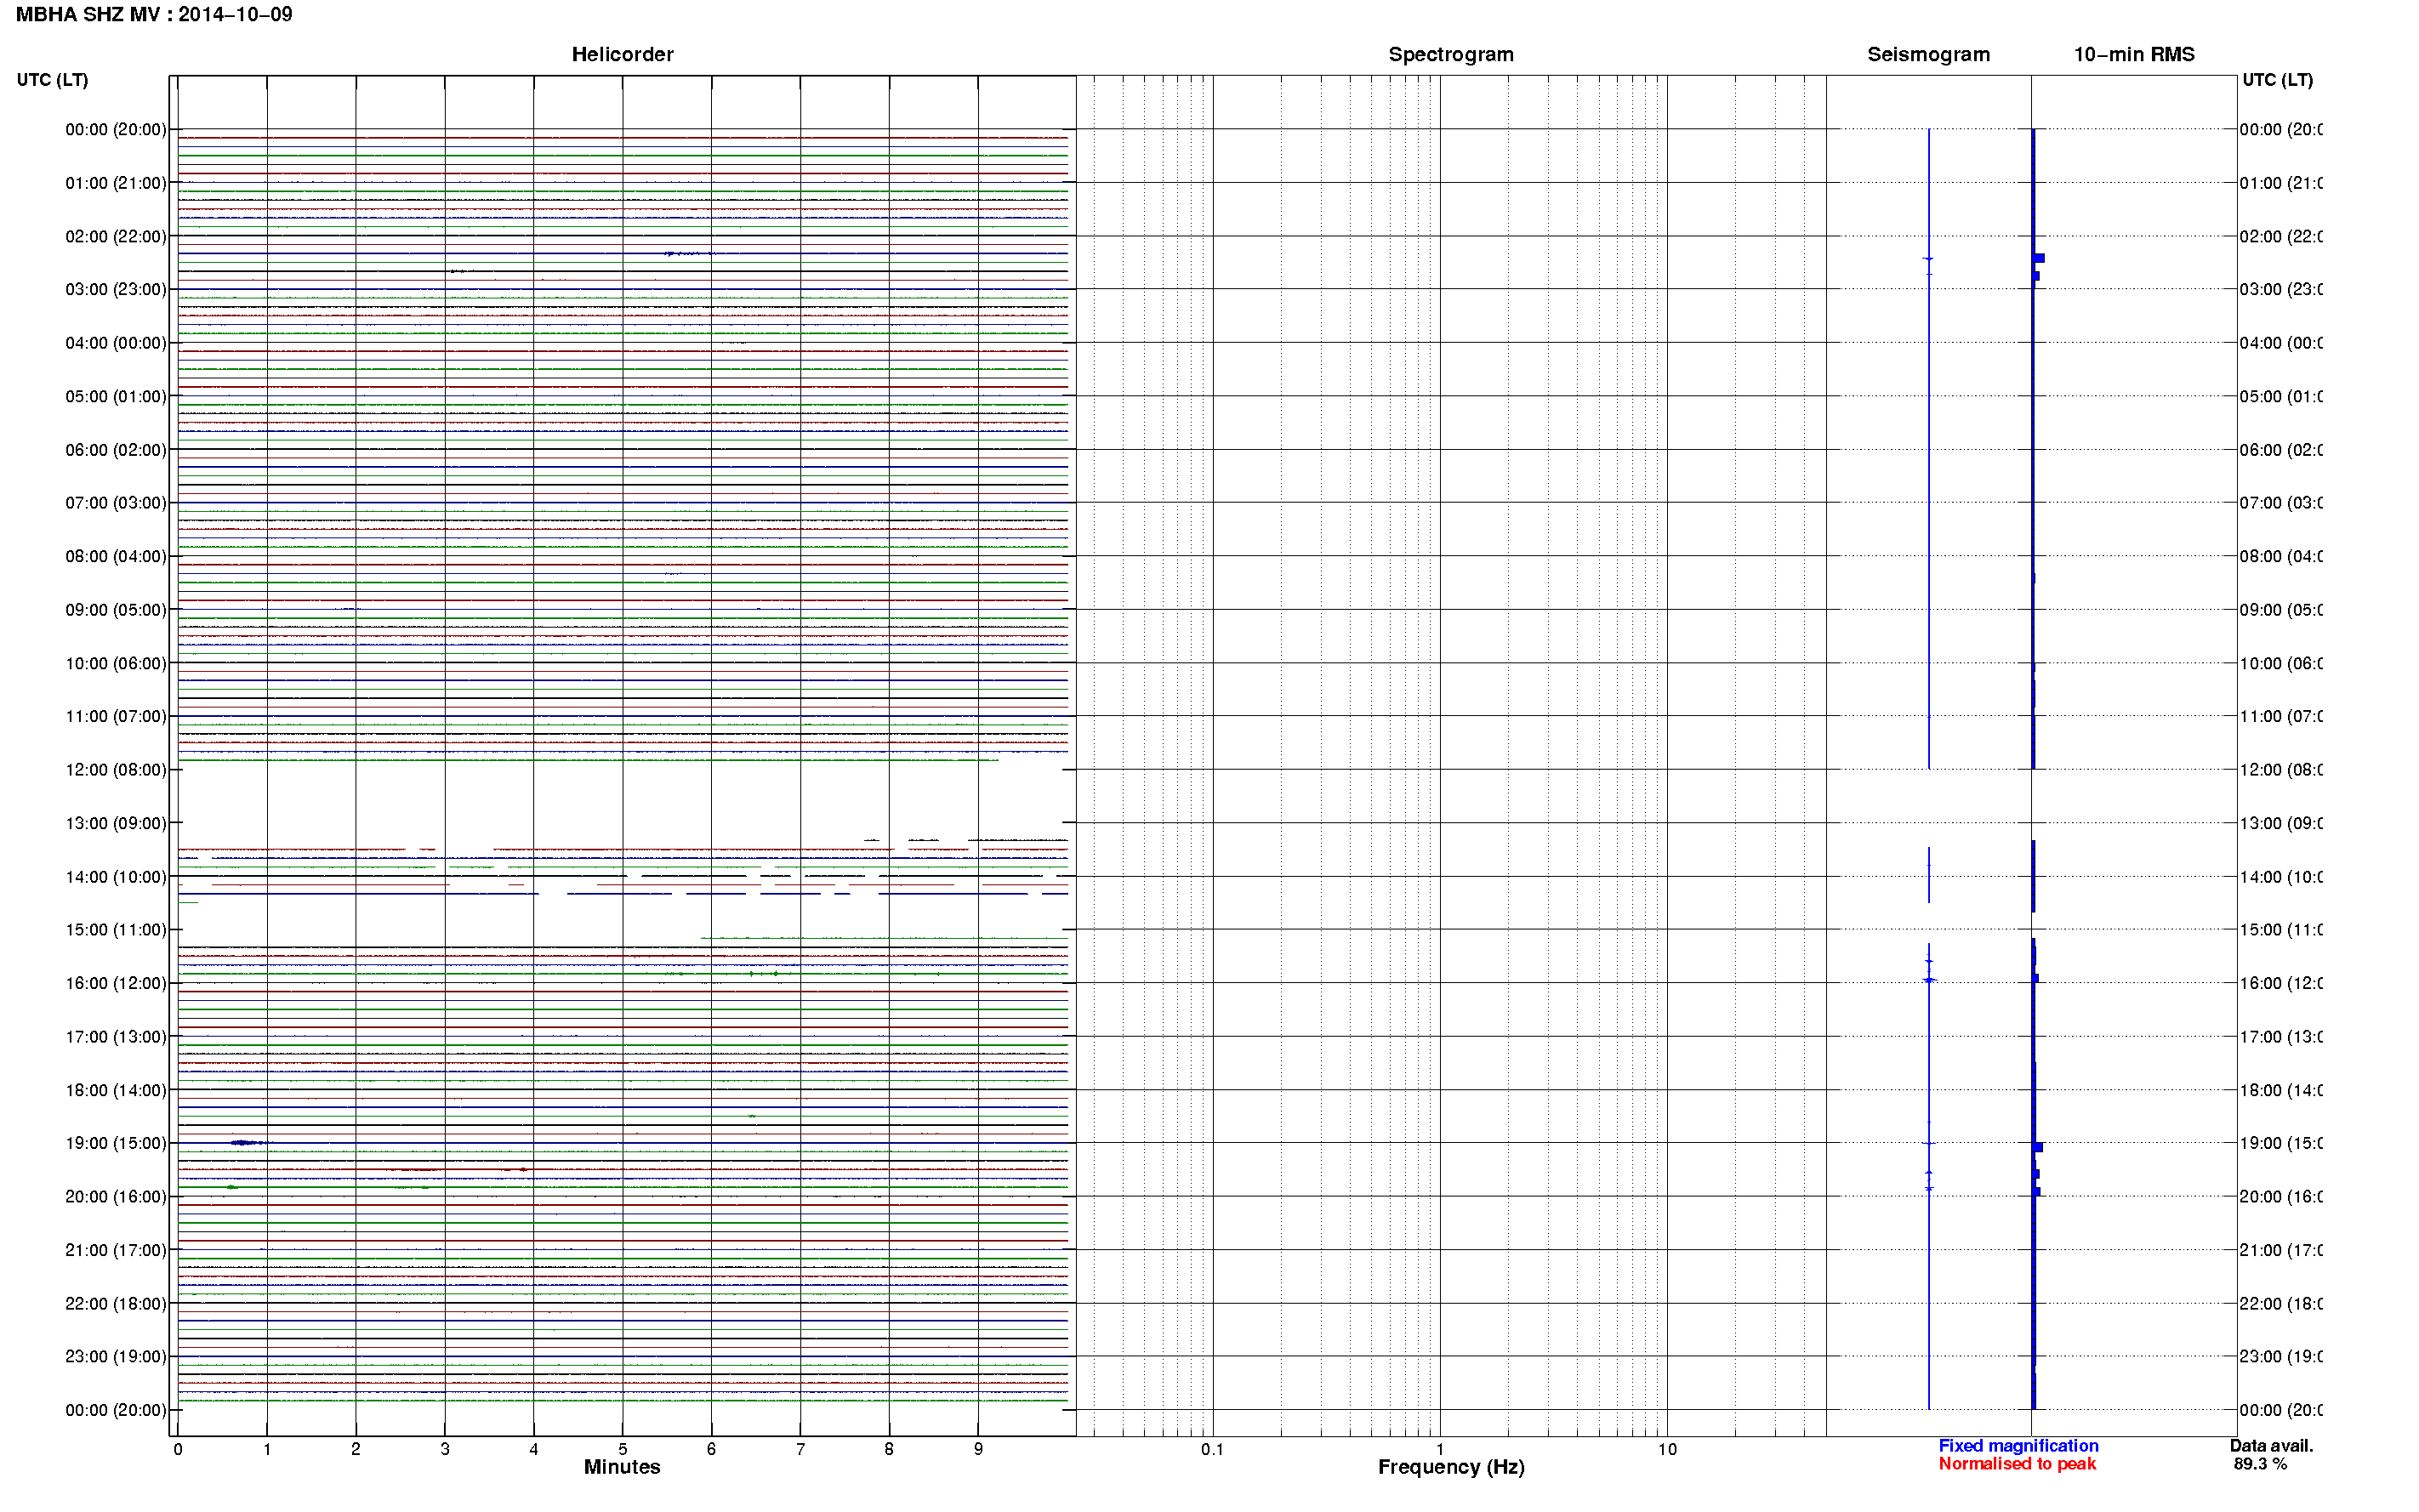Click the left axis label "04:00 (00:00)"
2419x1512 pixels.
[x=116, y=343]
